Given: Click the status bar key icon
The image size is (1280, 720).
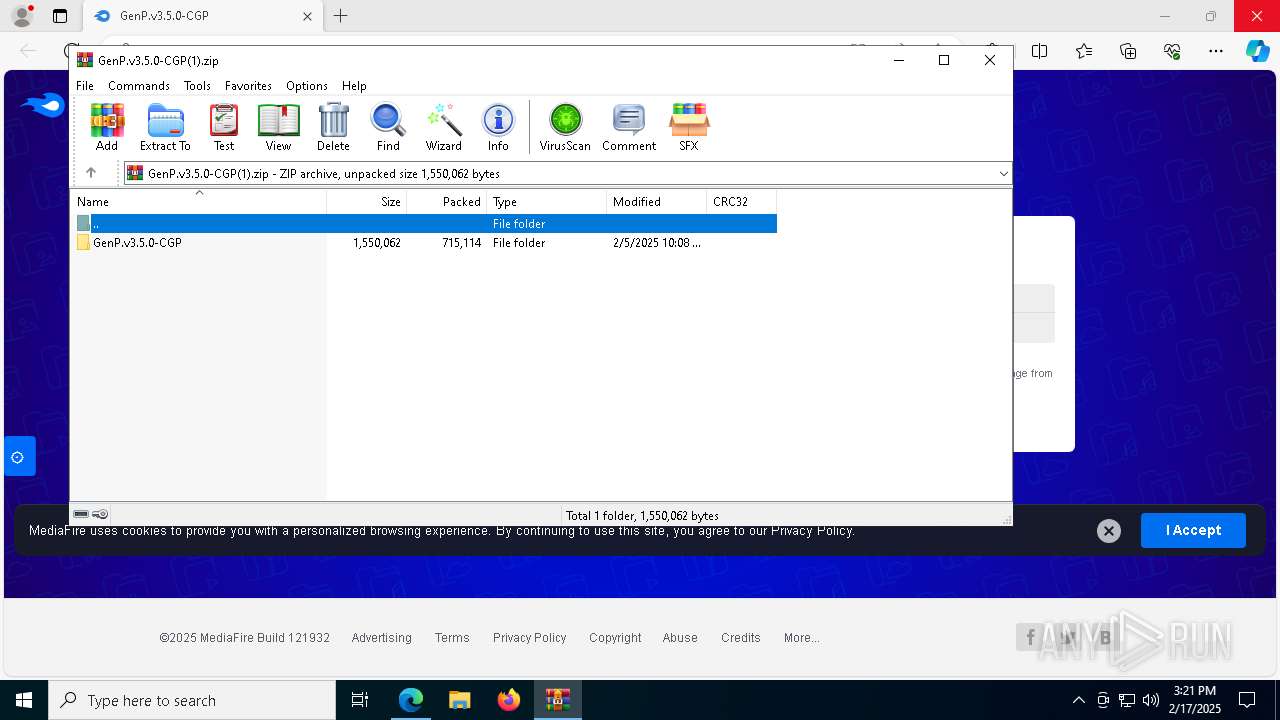Looking at the screenshot, I should (100, 515).
